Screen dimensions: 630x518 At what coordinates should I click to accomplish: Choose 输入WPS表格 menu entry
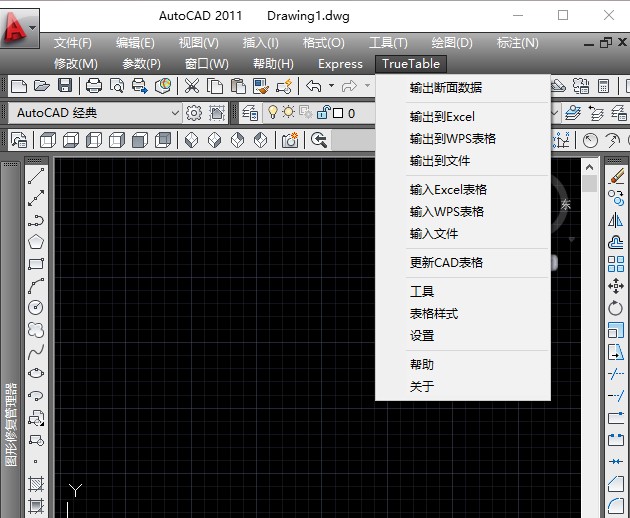point(462,211)
